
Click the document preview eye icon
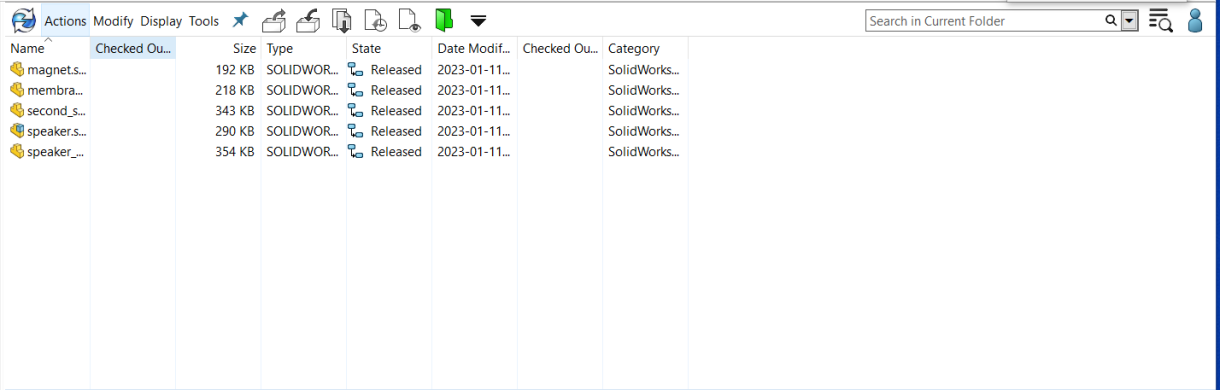pos(409,20)
